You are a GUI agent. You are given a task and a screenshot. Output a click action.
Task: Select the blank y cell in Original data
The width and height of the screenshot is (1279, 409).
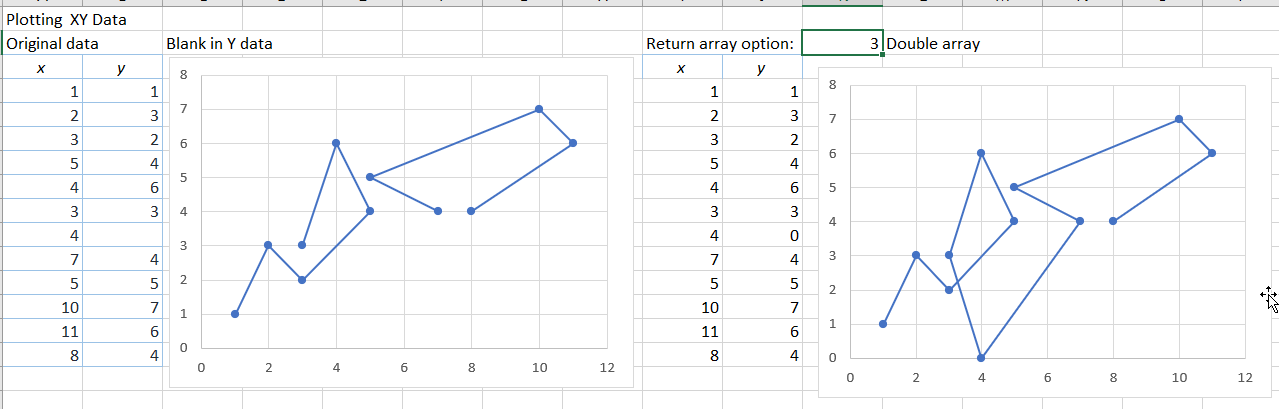coord(122,235)
